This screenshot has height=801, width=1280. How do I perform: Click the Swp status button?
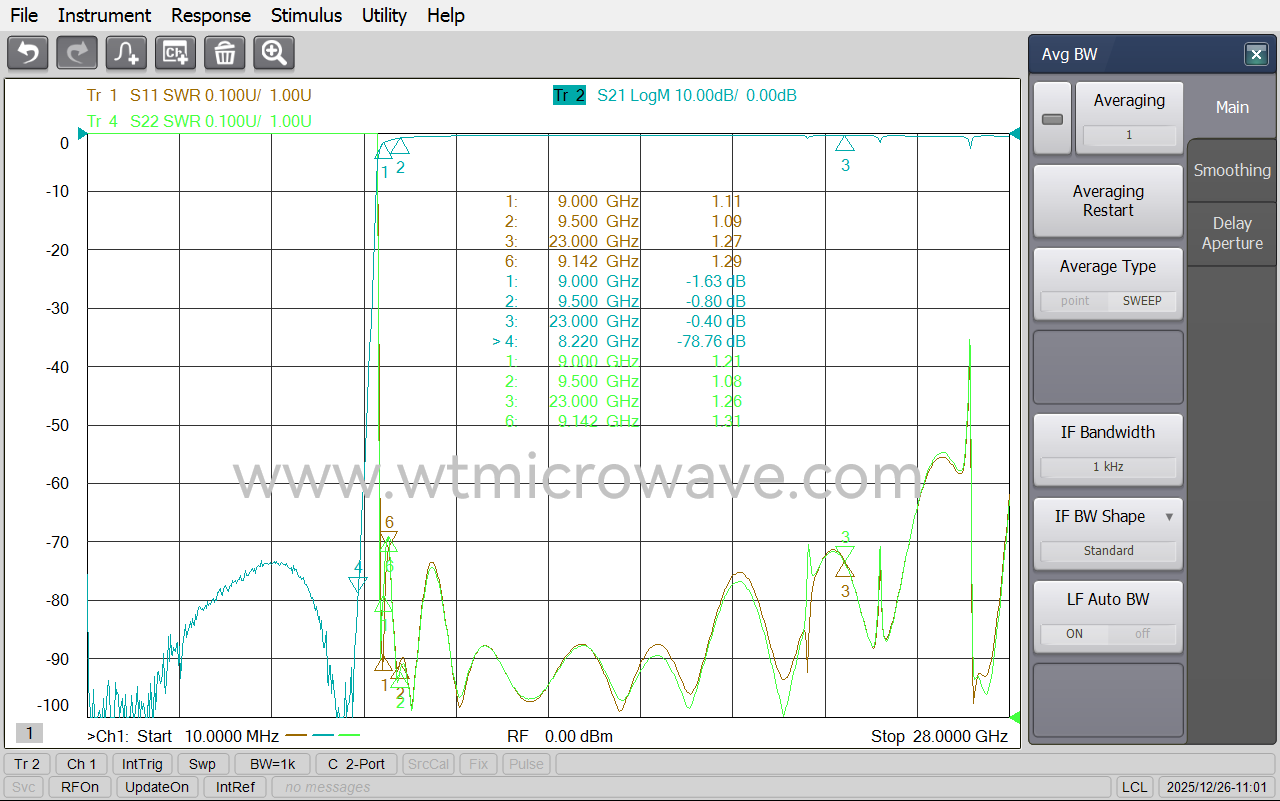coord(202,764)
